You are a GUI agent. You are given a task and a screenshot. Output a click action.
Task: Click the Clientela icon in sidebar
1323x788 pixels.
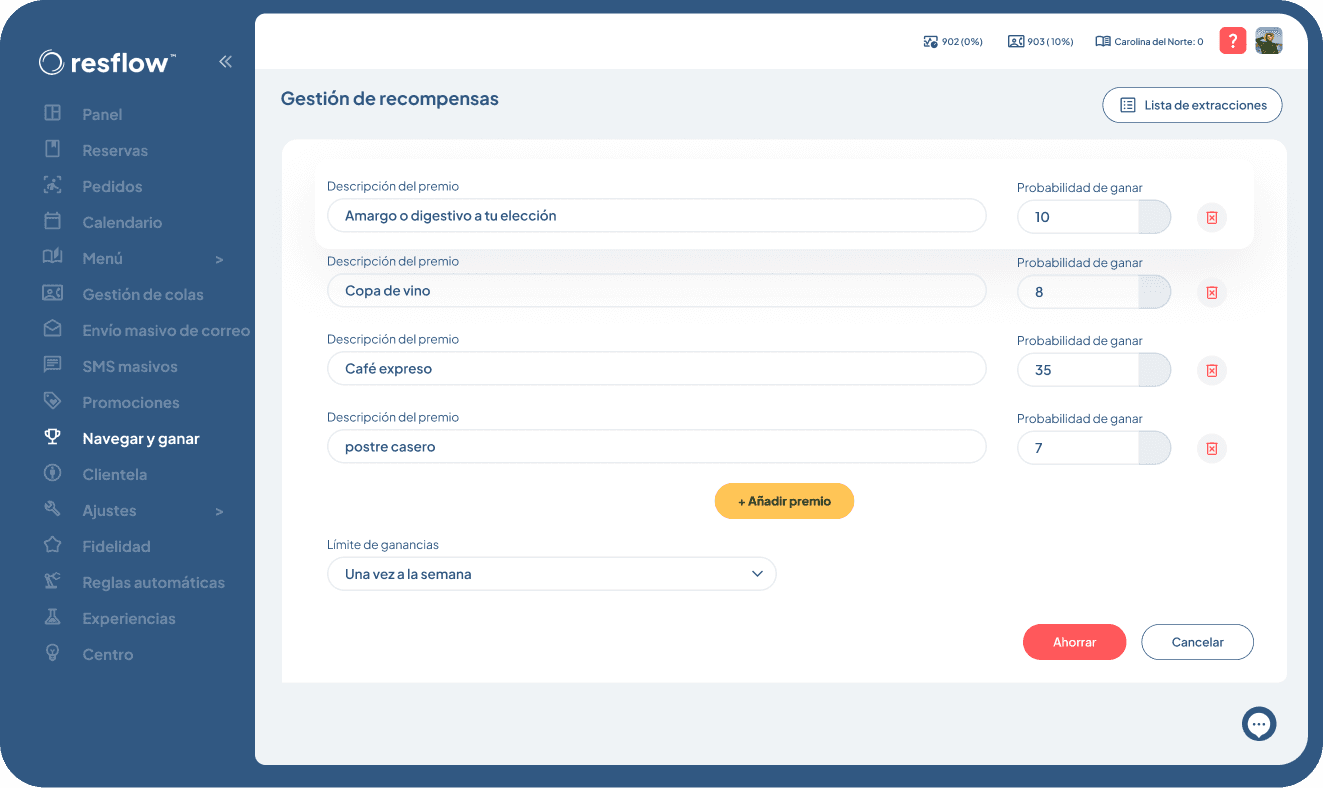[x=53, y=474]
